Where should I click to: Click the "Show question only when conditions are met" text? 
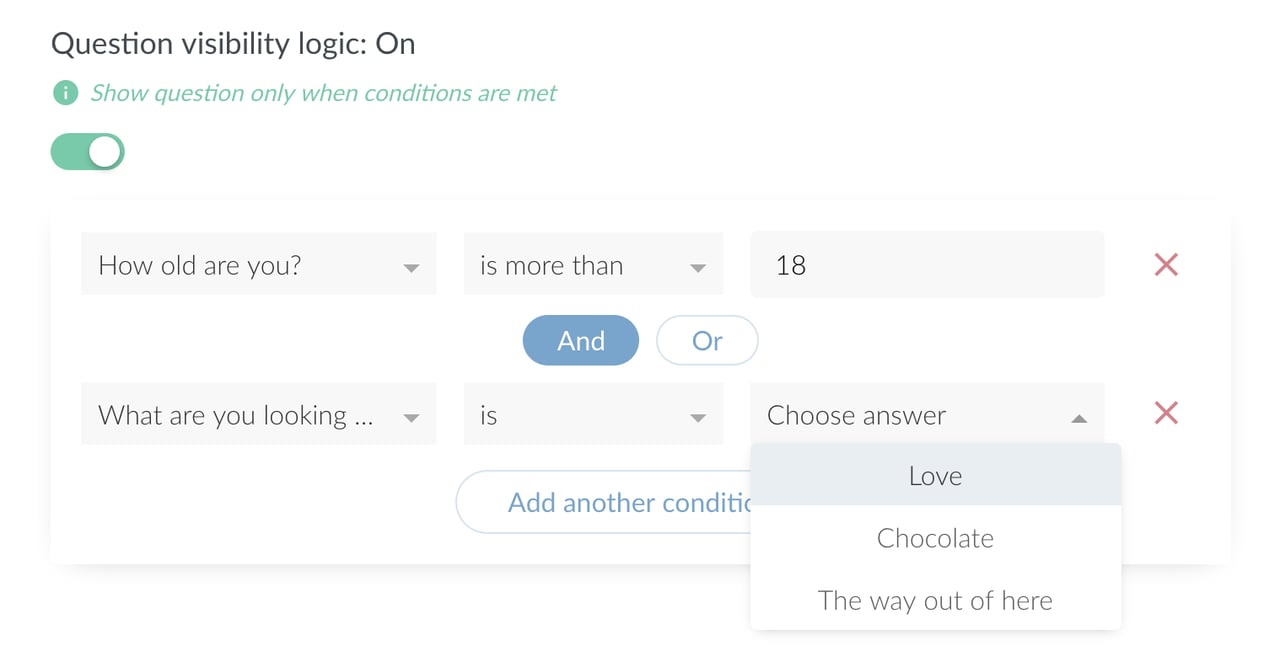(x=322, y=93)
